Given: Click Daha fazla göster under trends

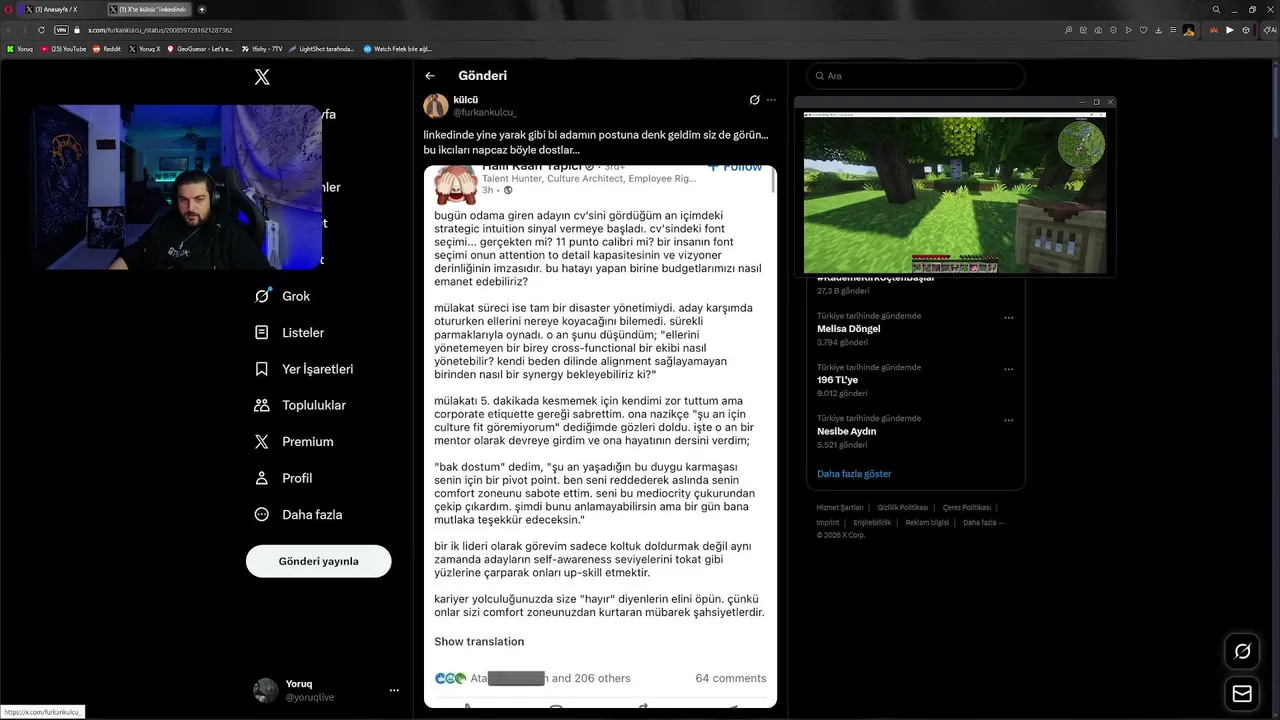Looking at the screenshot, I should [854, 474].
